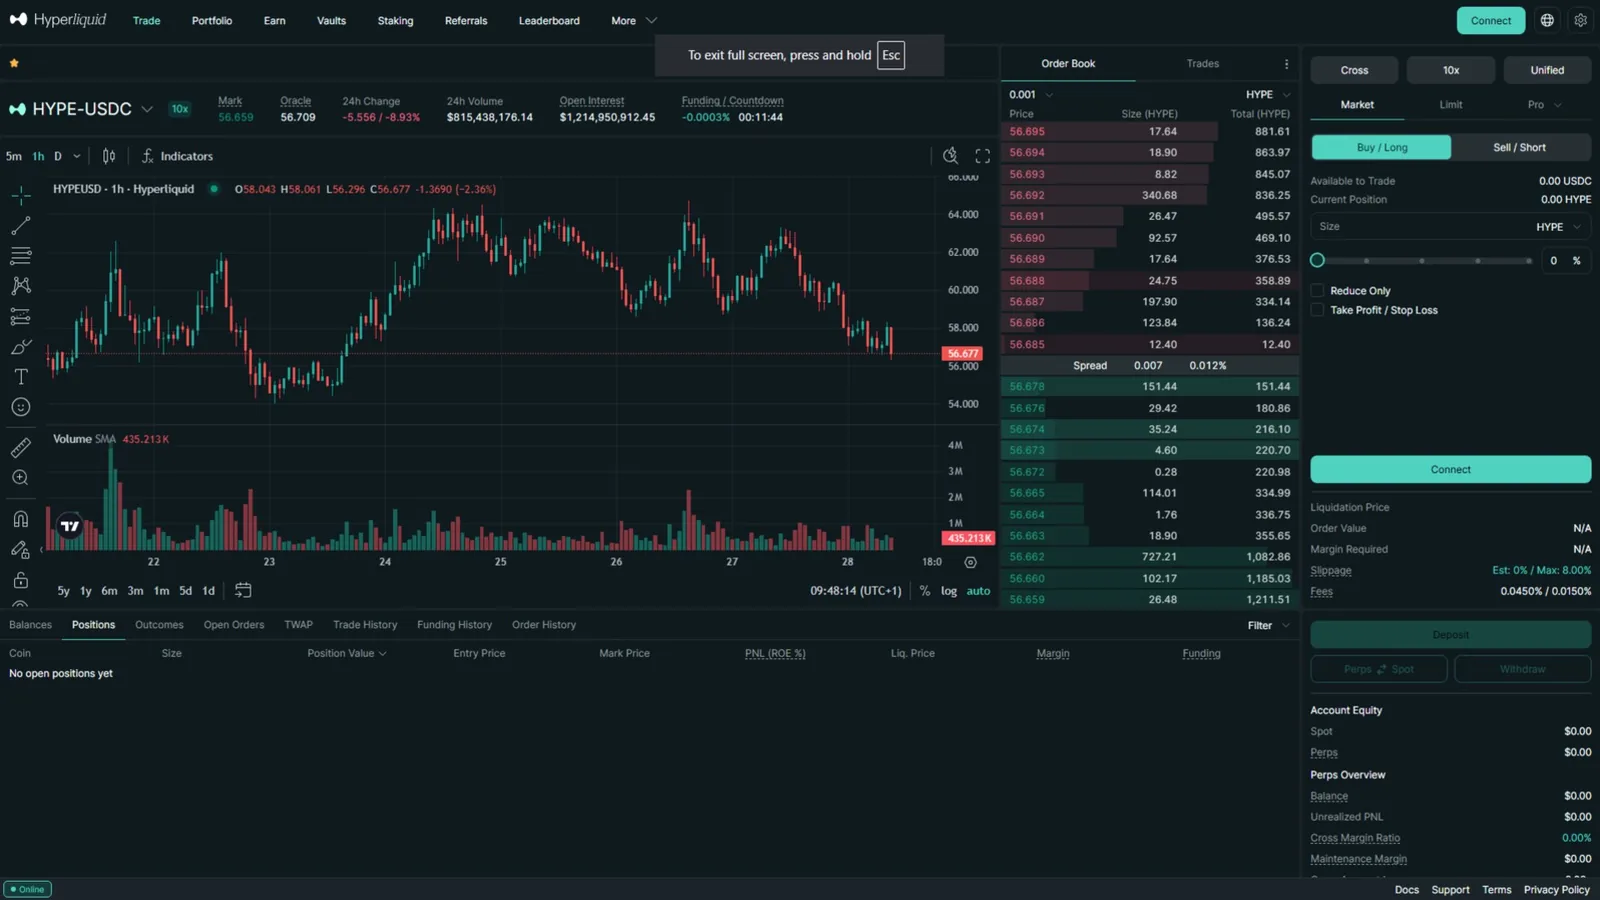Click the percentage value input box
This screenshot has width=1600, height=900.
[1564, 260]
